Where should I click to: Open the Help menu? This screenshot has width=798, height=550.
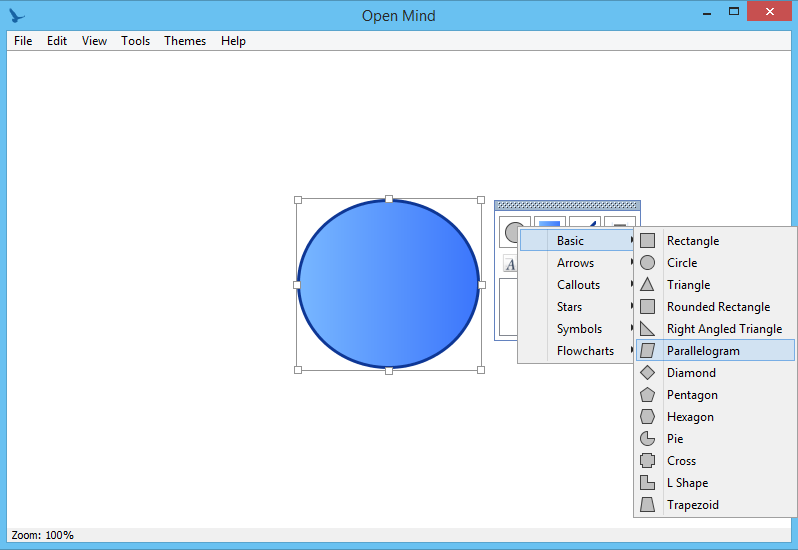(x=233, y=41)
